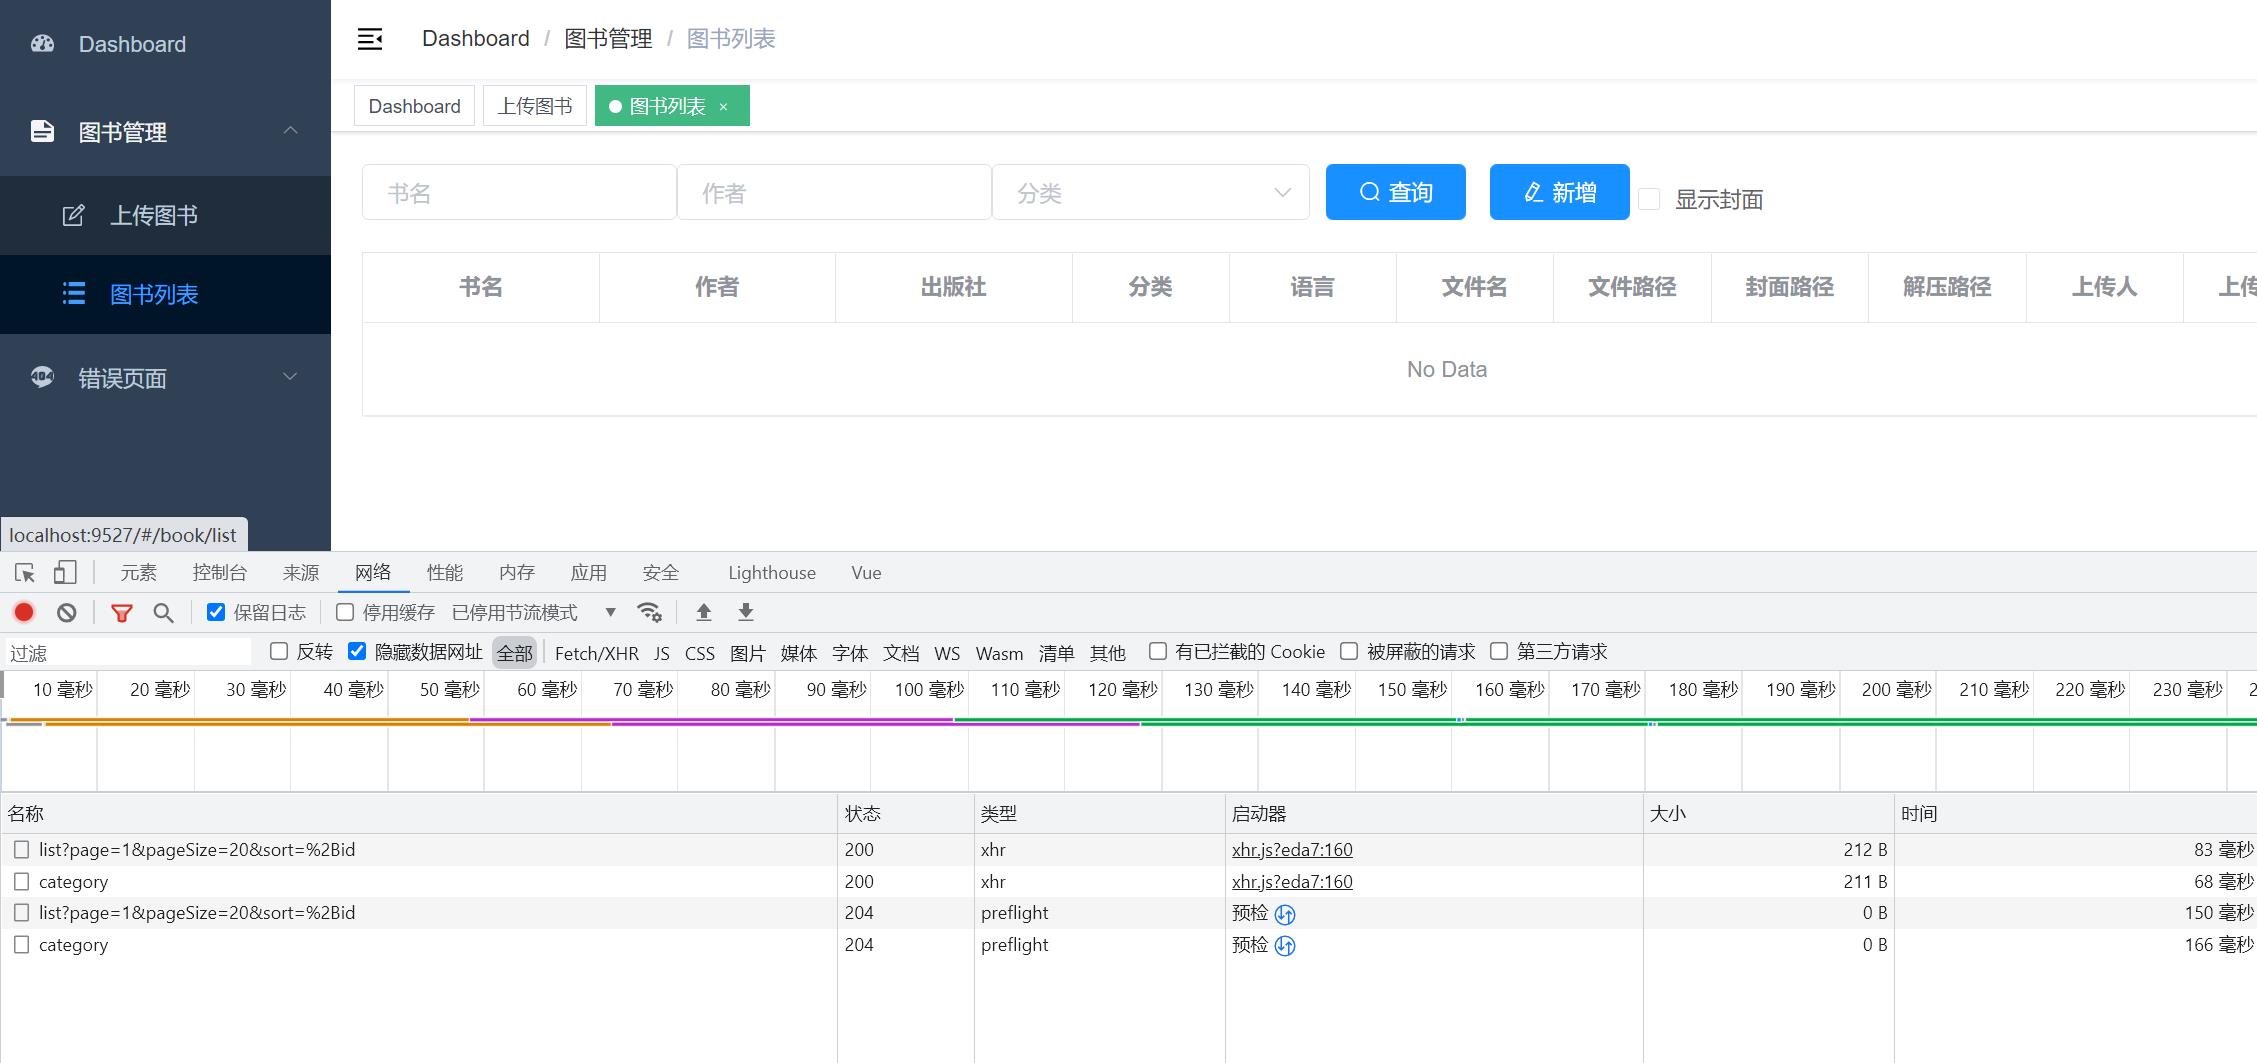Click the 查询 search button

click(x=1396, y=192)
